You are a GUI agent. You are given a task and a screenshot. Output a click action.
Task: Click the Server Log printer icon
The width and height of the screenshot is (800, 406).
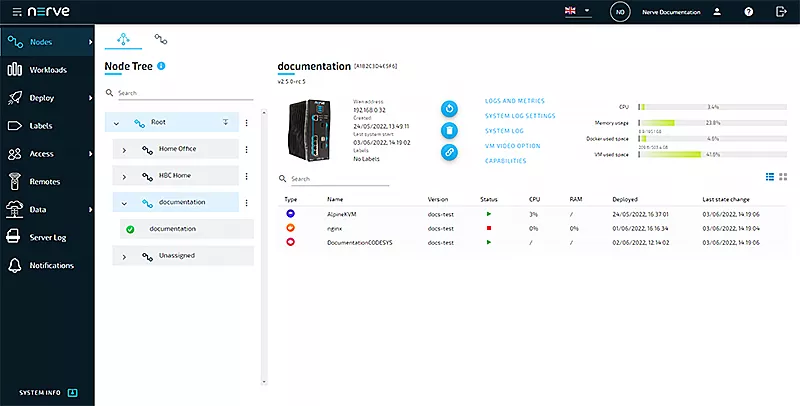(14, 238)
